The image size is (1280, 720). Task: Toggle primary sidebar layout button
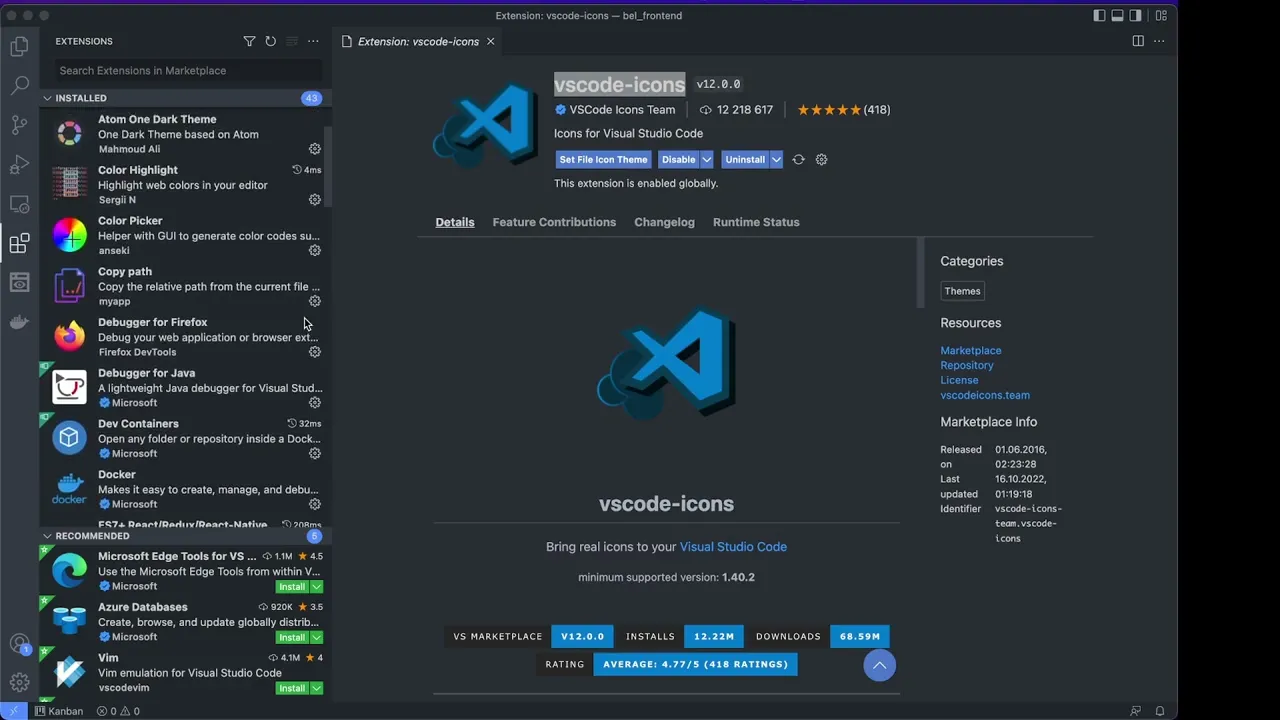pyautogui.click(x=1099, y=15)
